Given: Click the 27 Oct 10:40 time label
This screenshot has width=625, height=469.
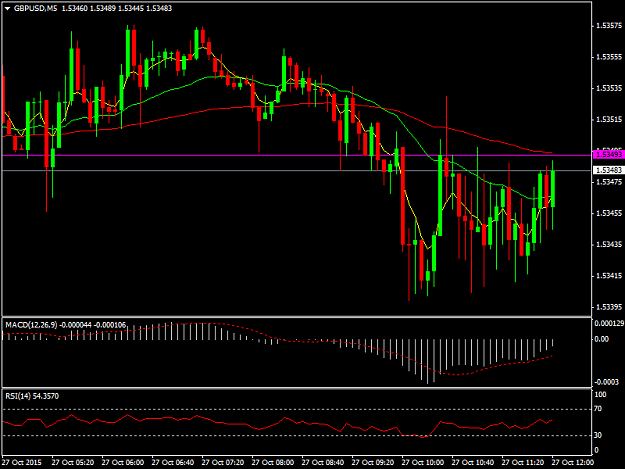Looking at the screenshot, I should click(473, 462).
